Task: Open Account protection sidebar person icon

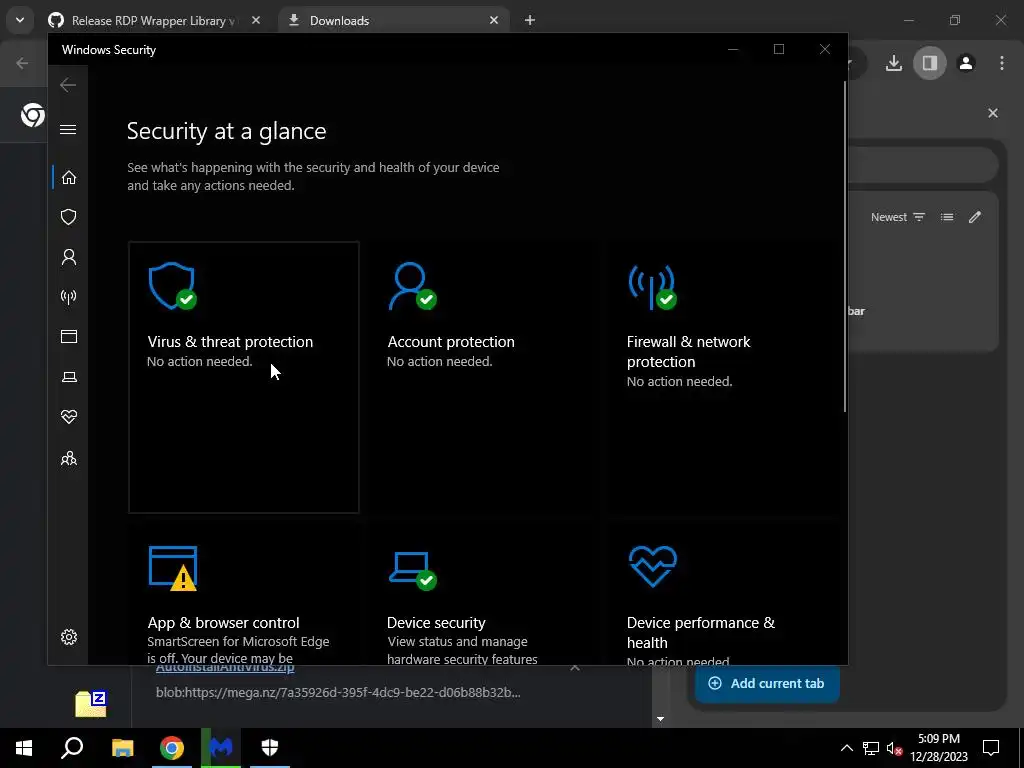Action: click(69, 257)
